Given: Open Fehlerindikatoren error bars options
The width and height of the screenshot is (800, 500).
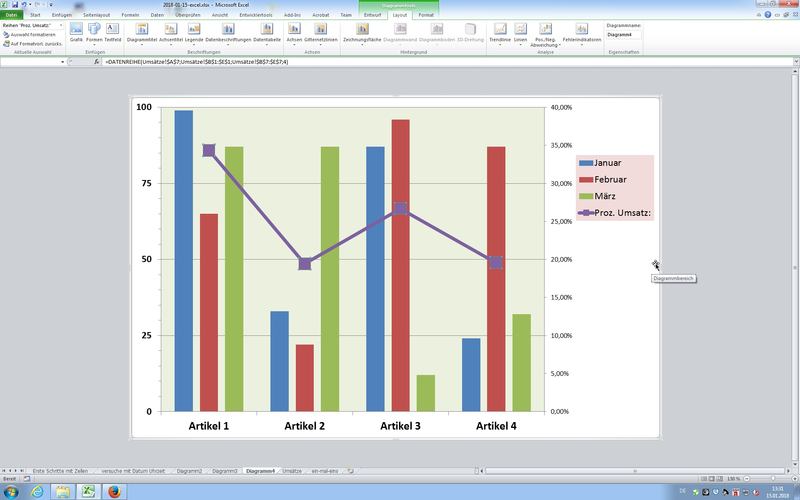Looking at the screenshot, I should [x=582, y=33].
